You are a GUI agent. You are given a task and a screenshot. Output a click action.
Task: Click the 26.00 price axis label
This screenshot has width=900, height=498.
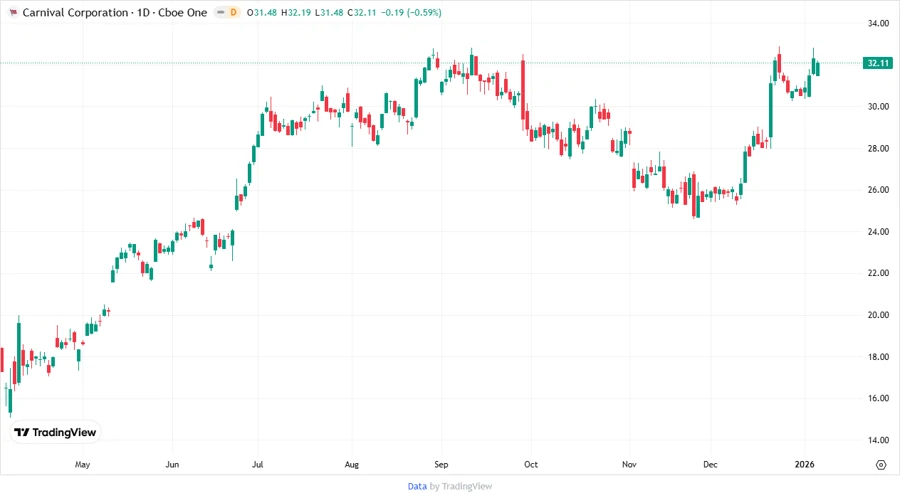coord(878,190)
